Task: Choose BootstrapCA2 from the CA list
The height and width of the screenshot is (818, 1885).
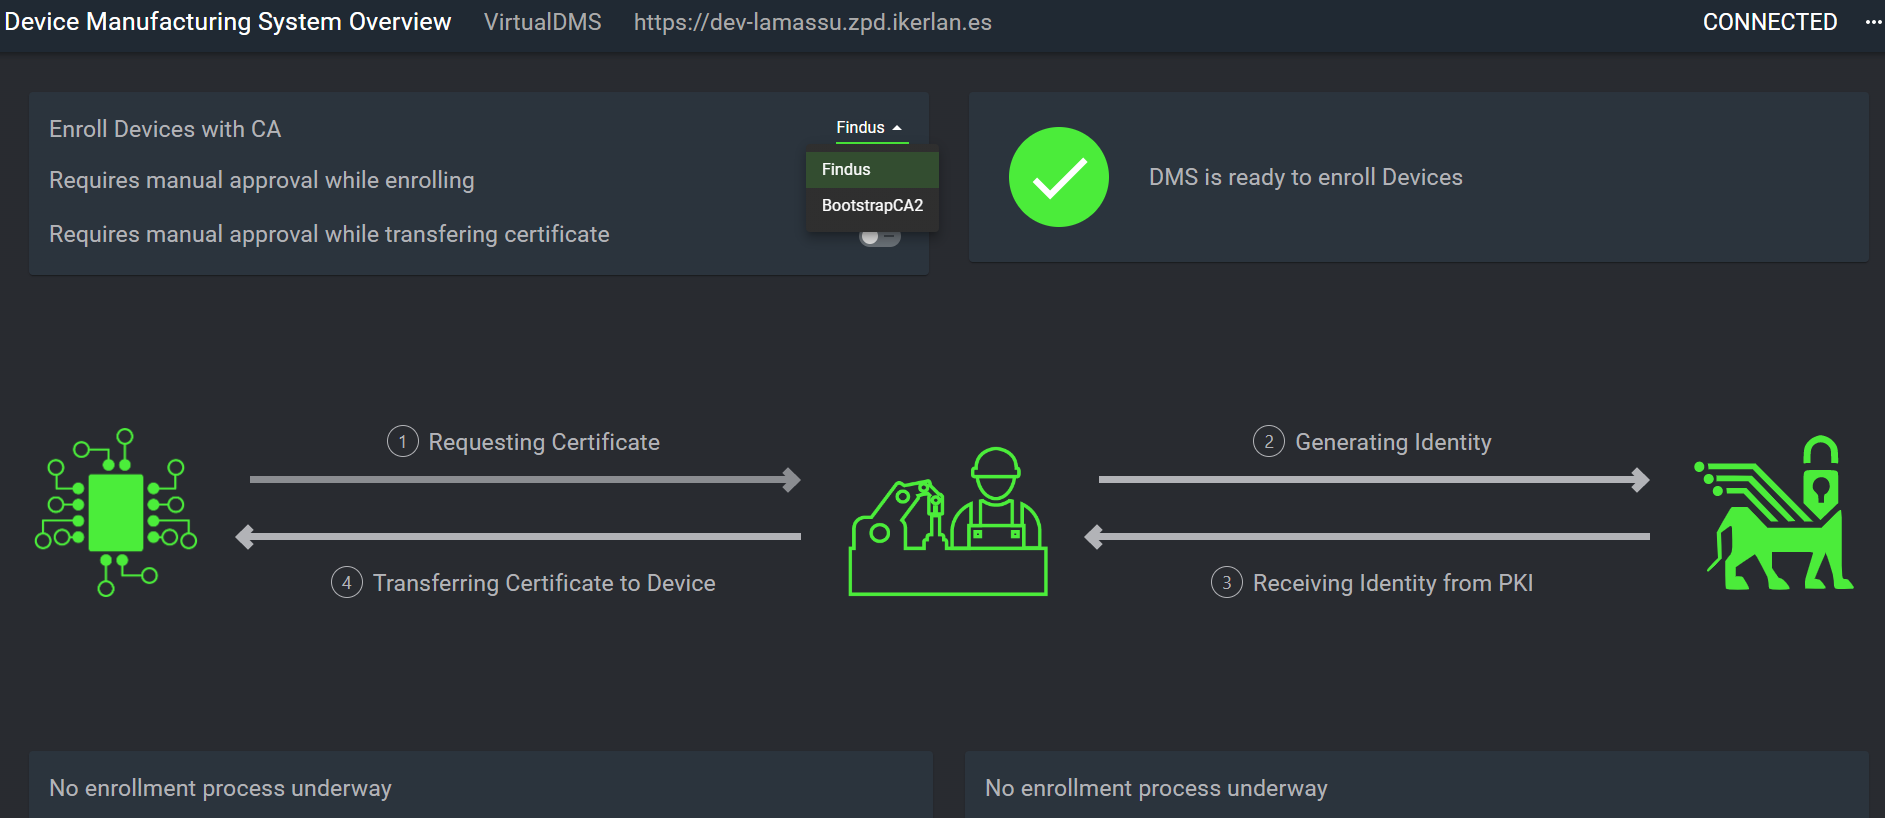Action: 872,206
